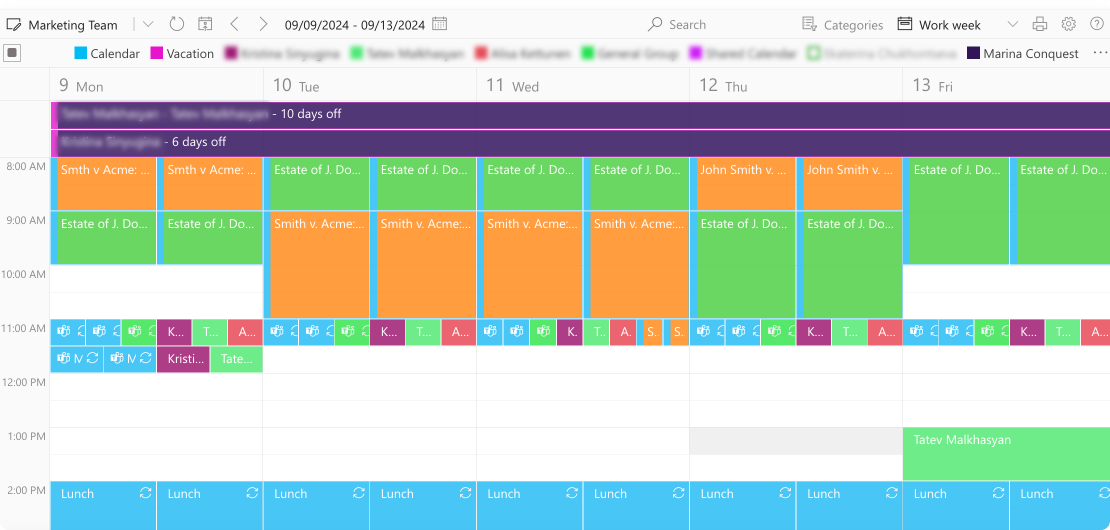Viewport: 1110px width, 530px height.
Task: Expand the dropdown chevron next to Marketing Team
Action: click(148, 24)
